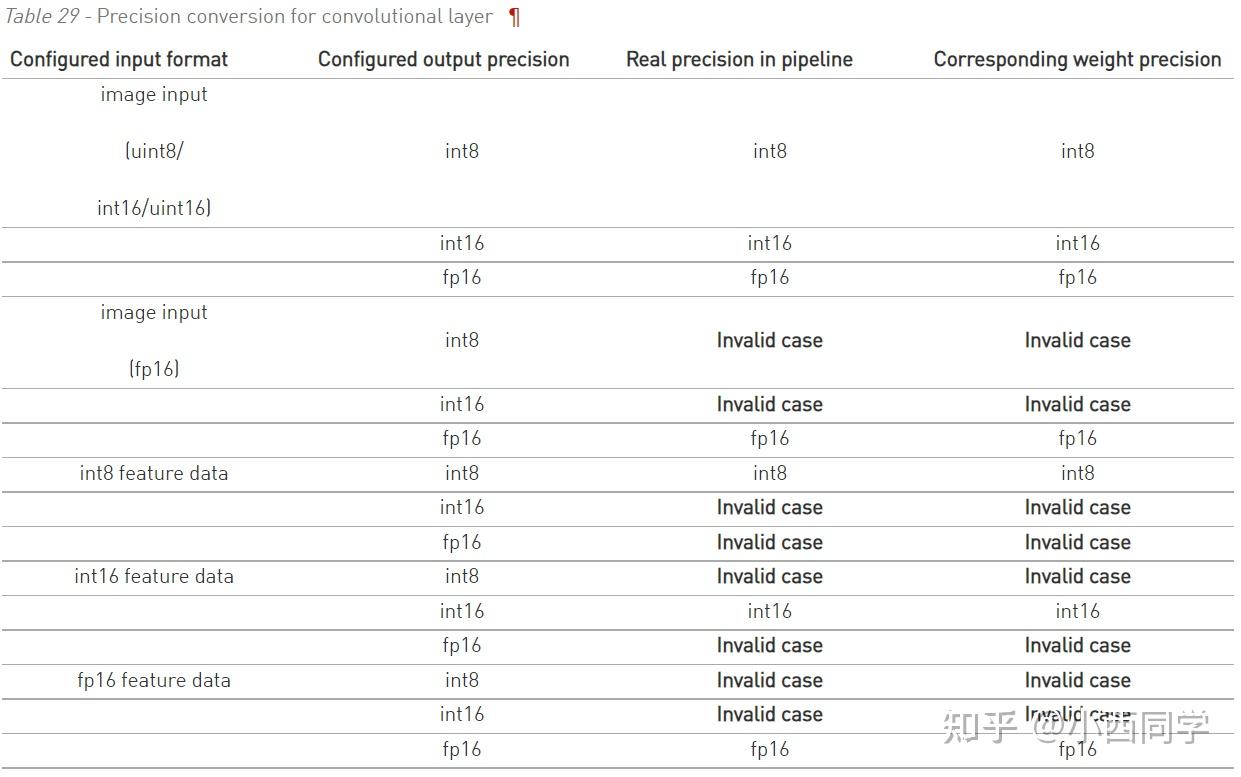Click real precision 'Invalid case' in image input (fp16) row
Viewport: 1241px width, 777px height.
[x=769, y=340]
